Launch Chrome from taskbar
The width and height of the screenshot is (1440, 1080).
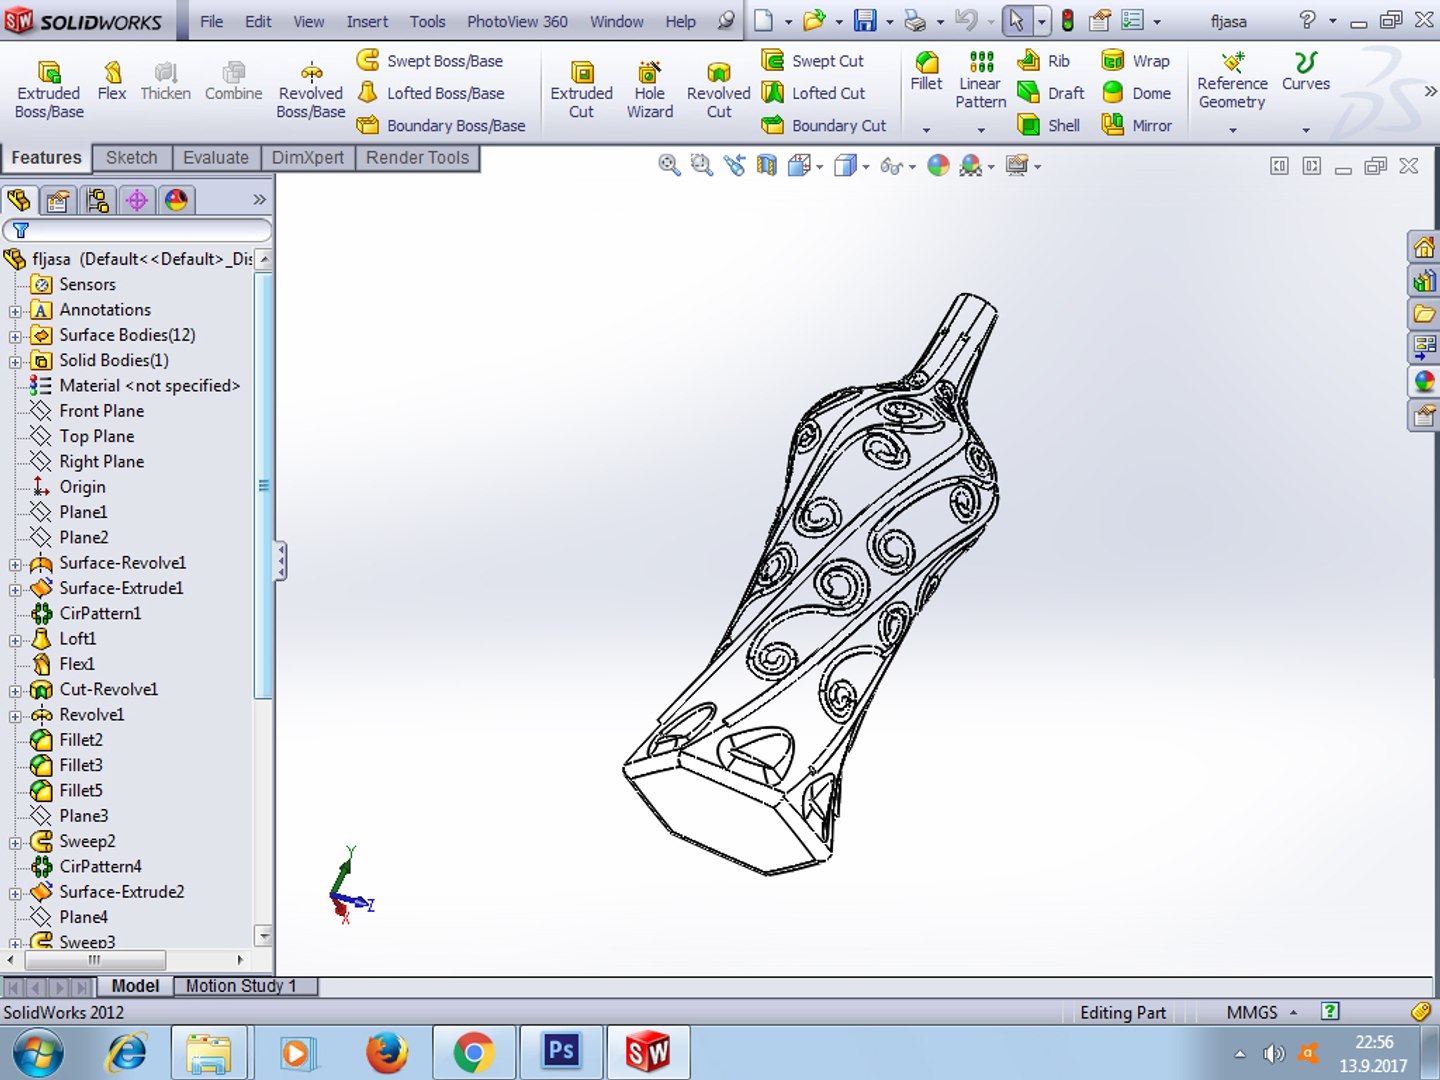click(473, 1053)
